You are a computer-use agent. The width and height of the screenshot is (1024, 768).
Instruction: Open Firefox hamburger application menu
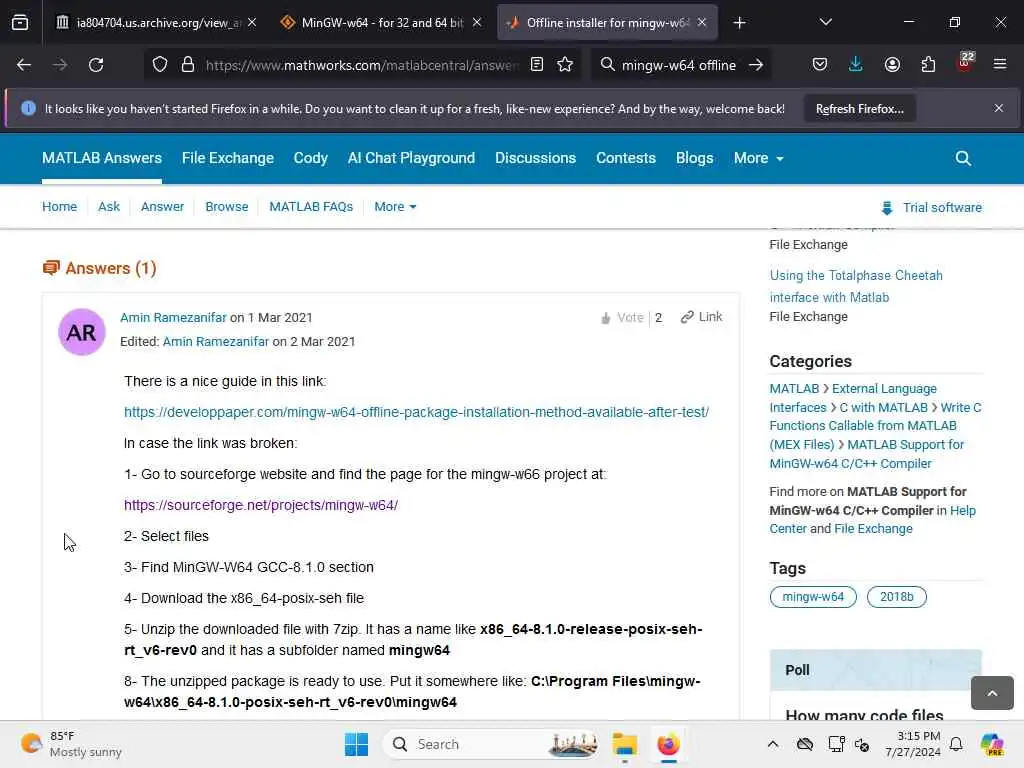pos(1000,65)
